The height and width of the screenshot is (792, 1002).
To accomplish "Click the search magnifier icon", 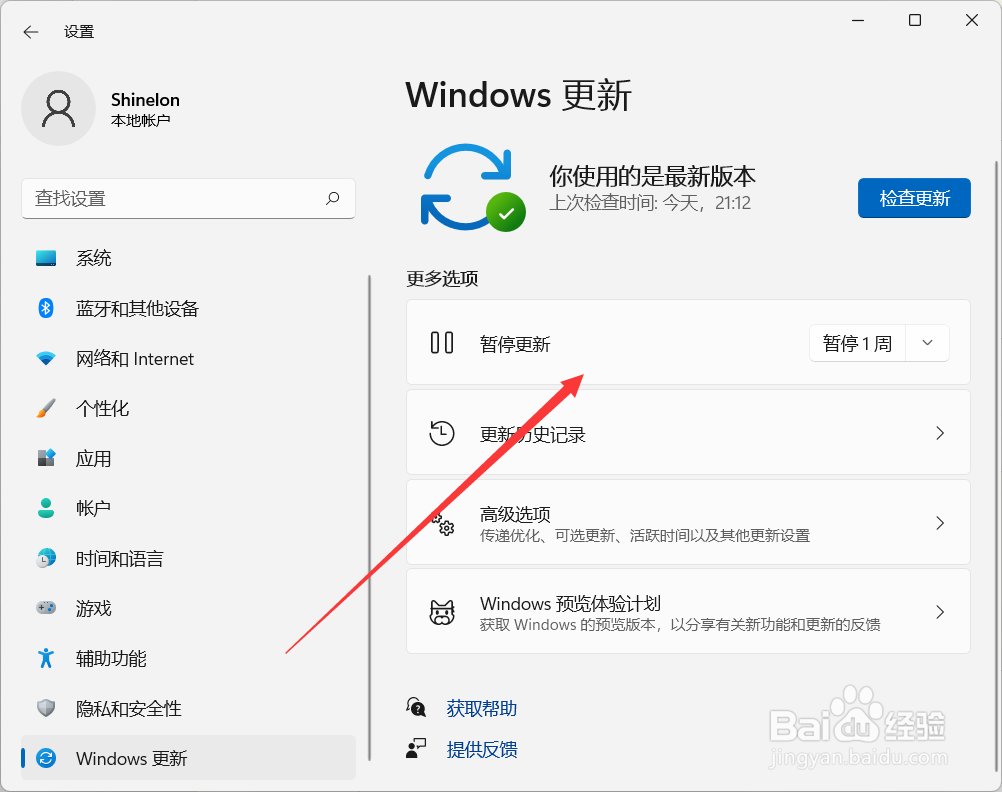I will tap(332, 198).
